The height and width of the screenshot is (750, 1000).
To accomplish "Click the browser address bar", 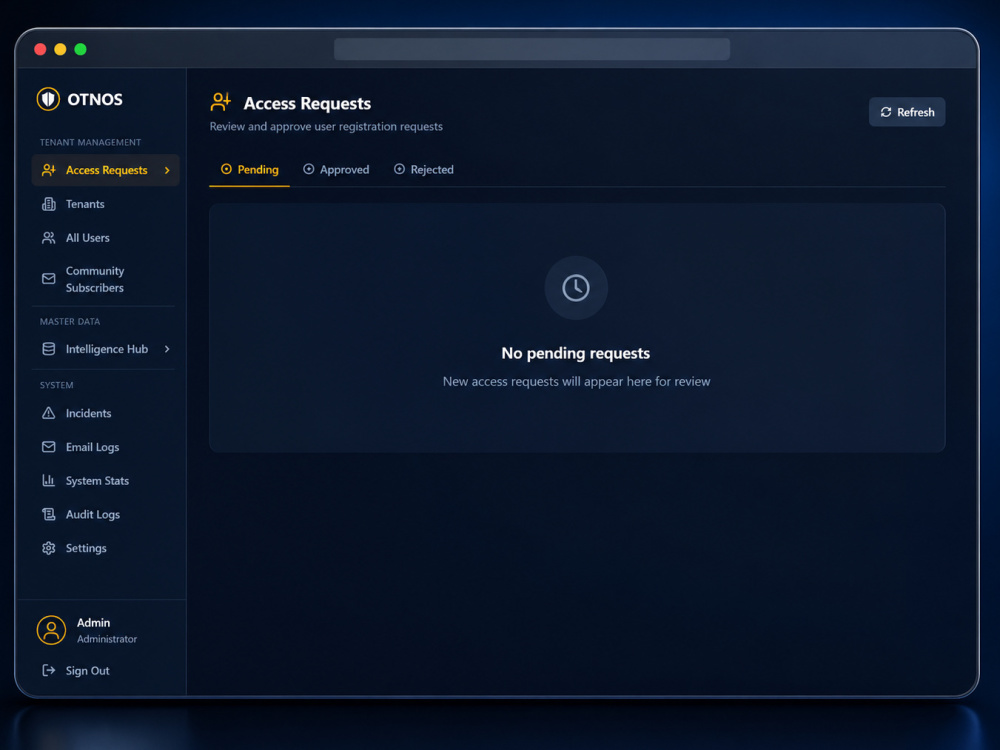I will 532,49.
